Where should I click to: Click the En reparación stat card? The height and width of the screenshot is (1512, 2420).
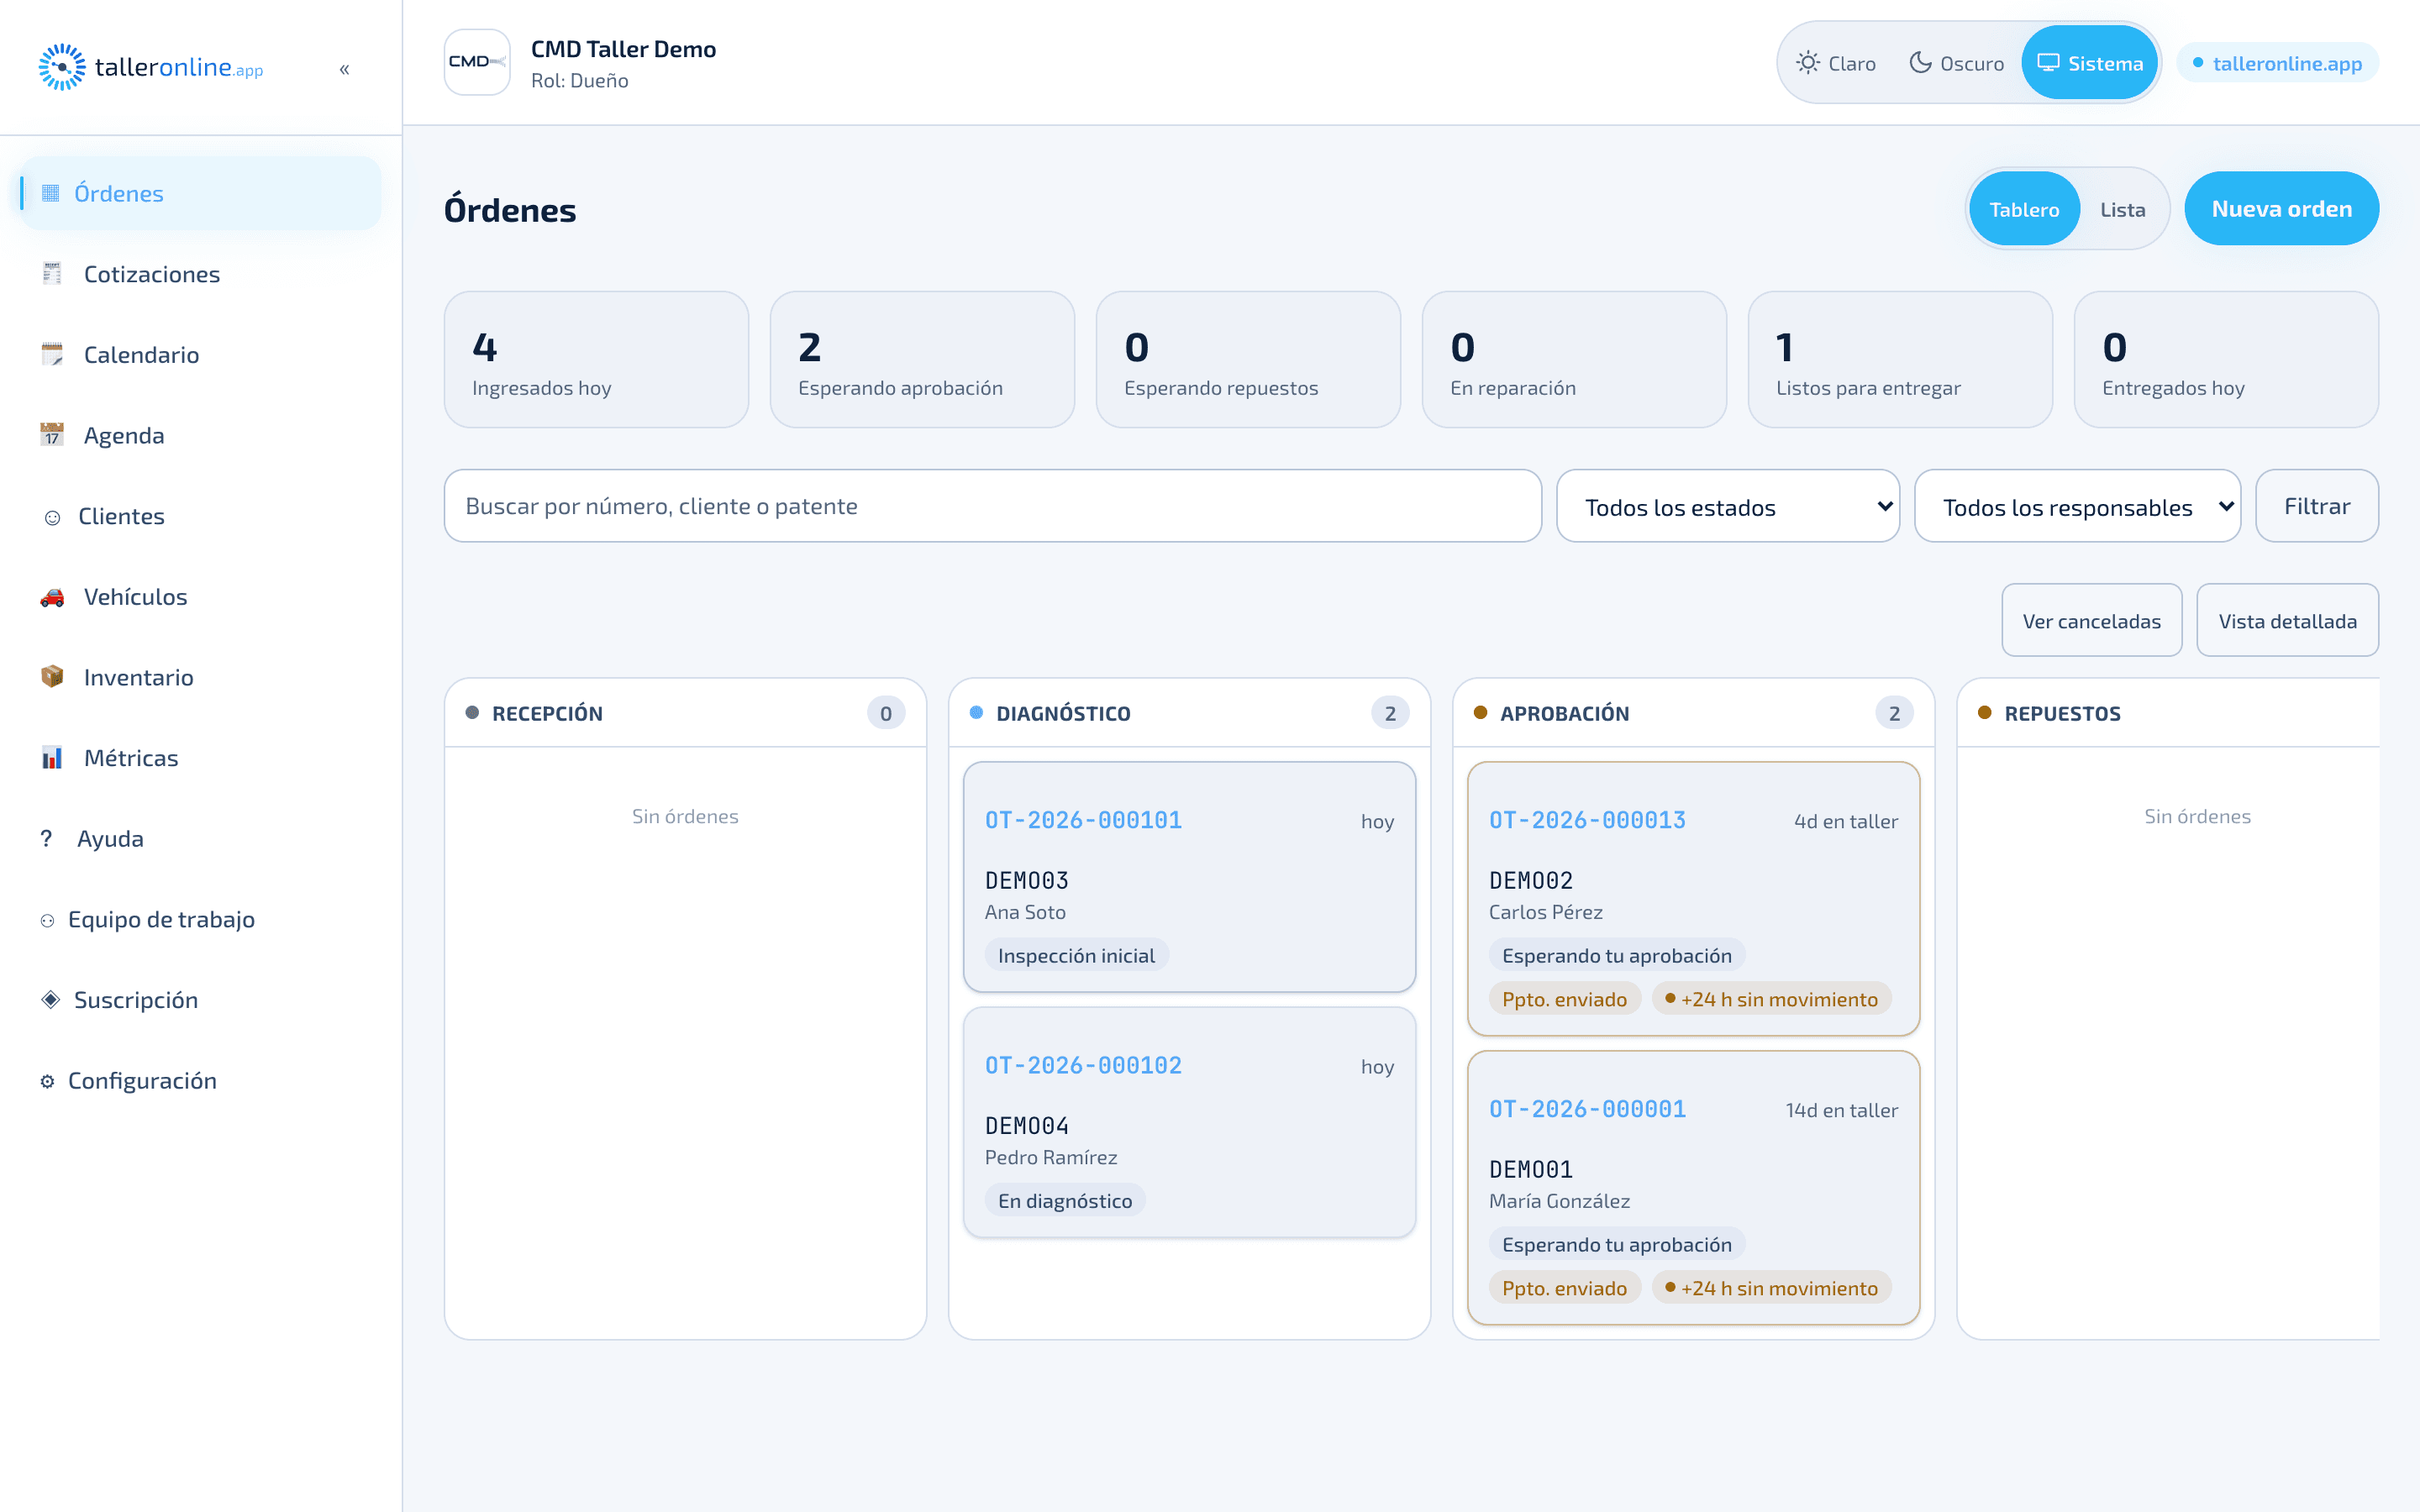1574,360
